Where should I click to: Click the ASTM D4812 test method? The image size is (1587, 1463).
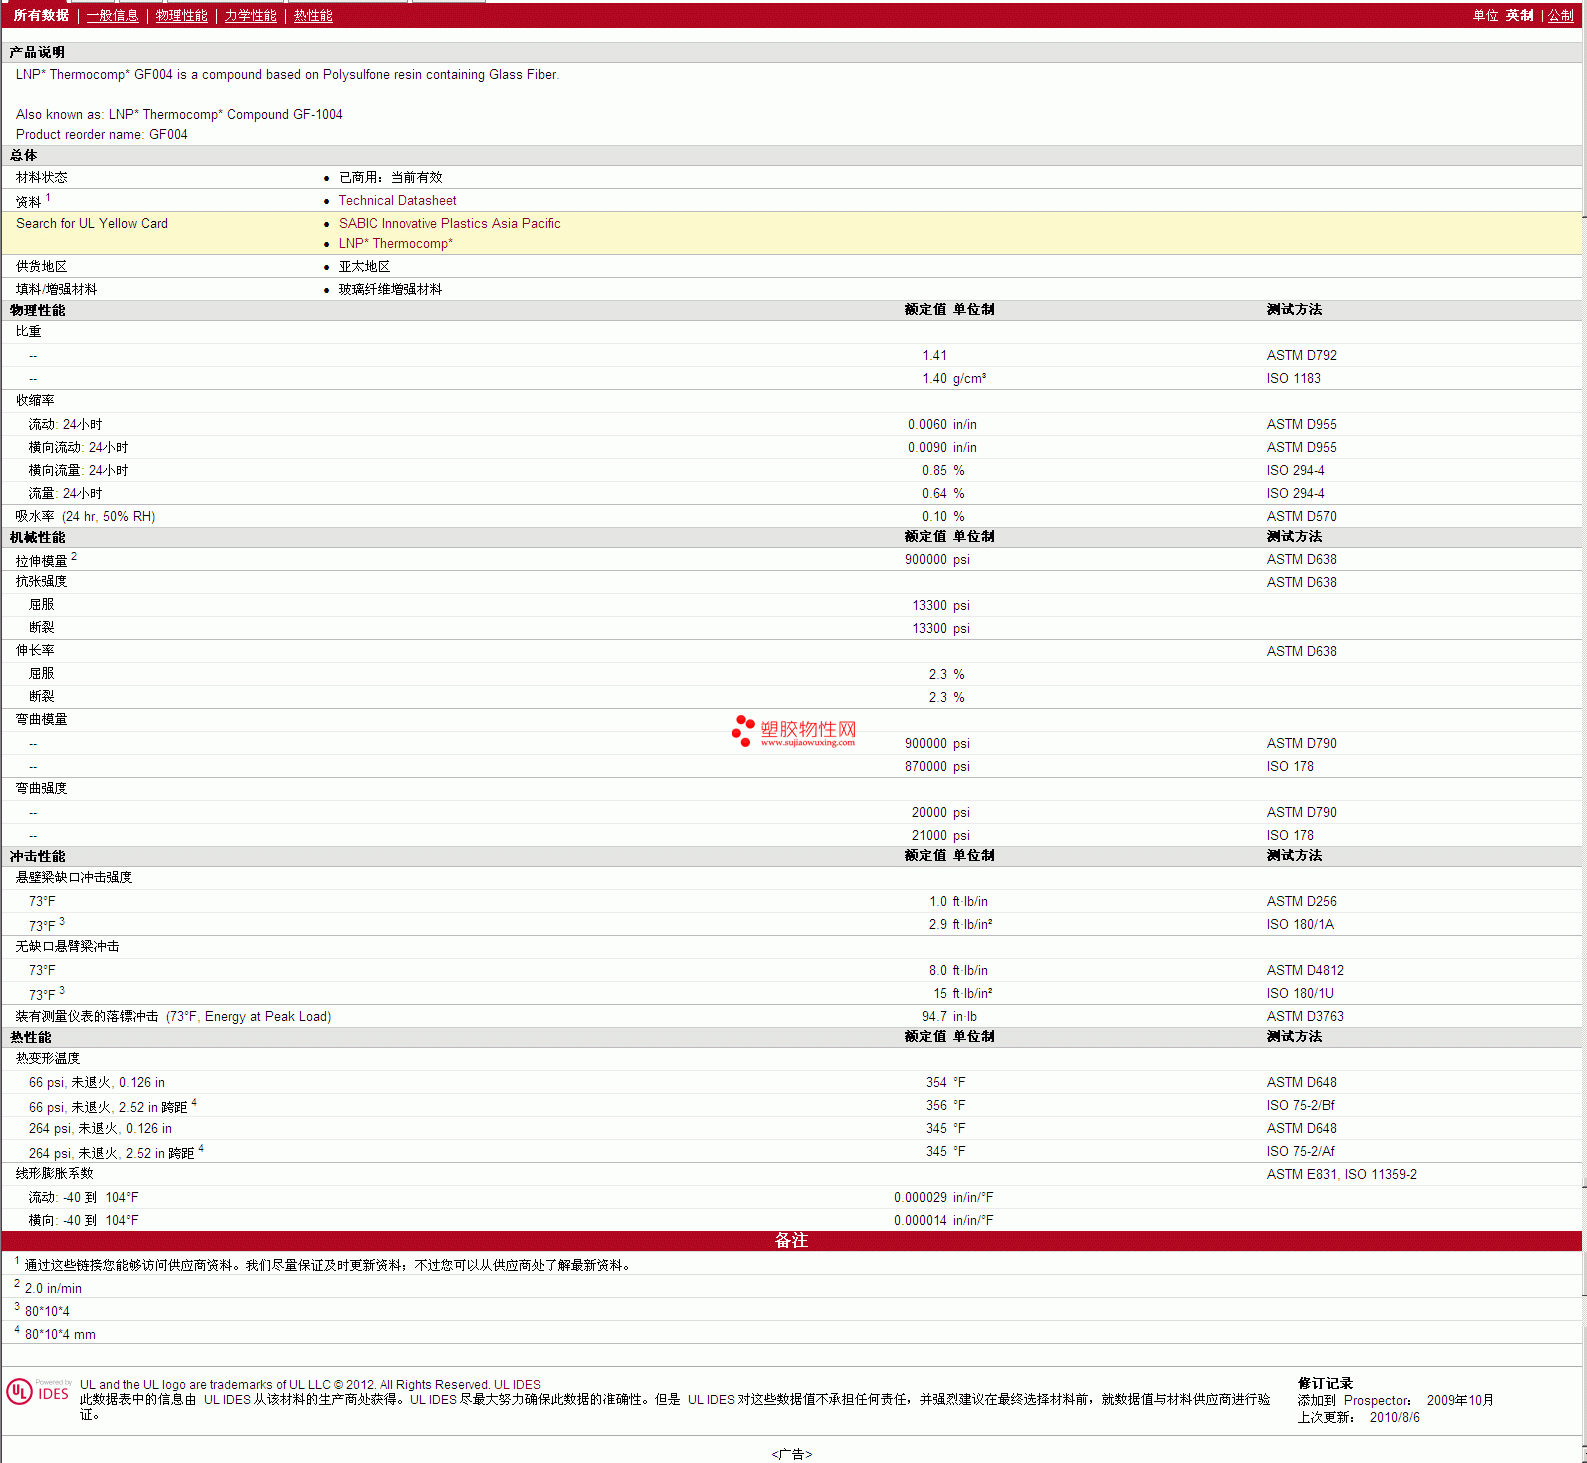point(1305,971)
